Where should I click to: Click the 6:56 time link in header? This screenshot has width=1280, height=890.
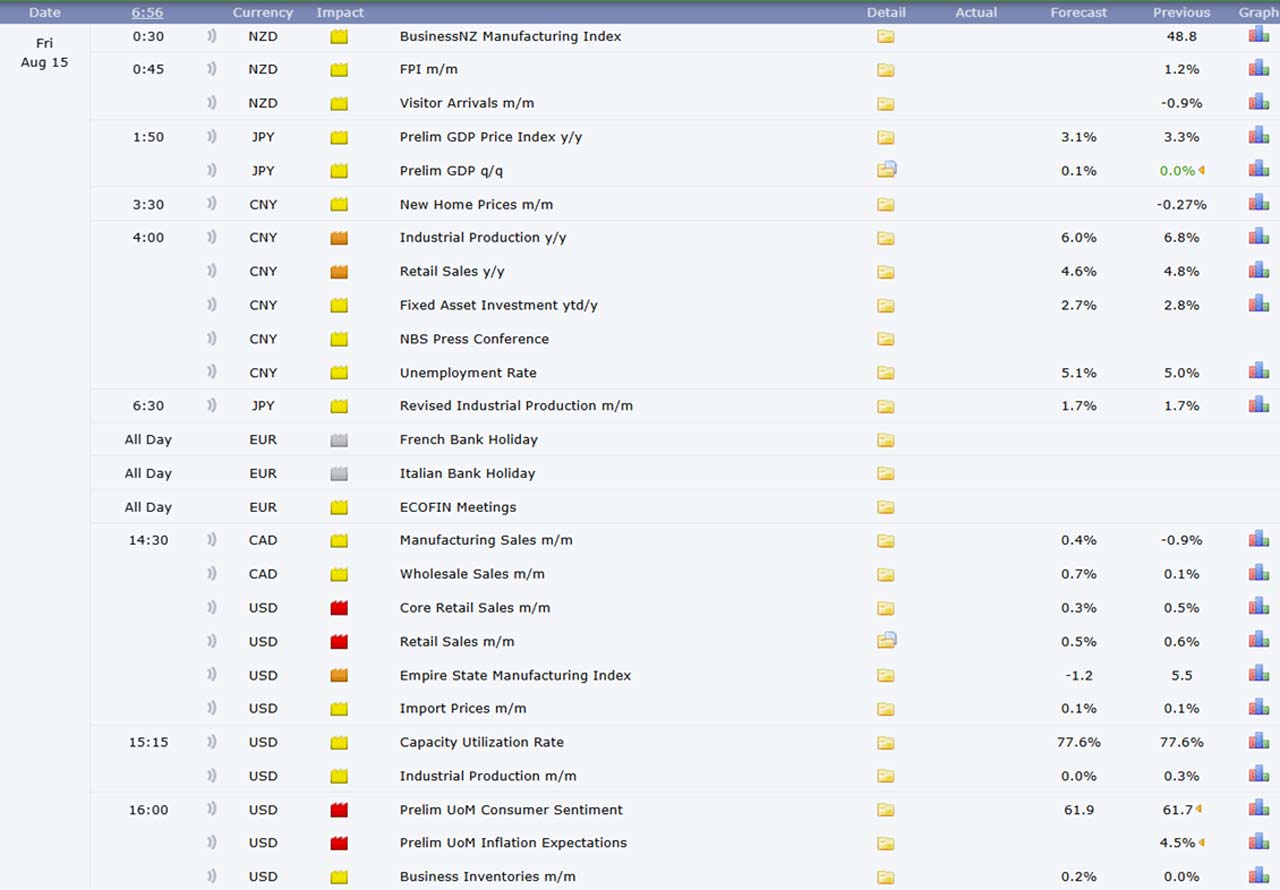[147, 12]
